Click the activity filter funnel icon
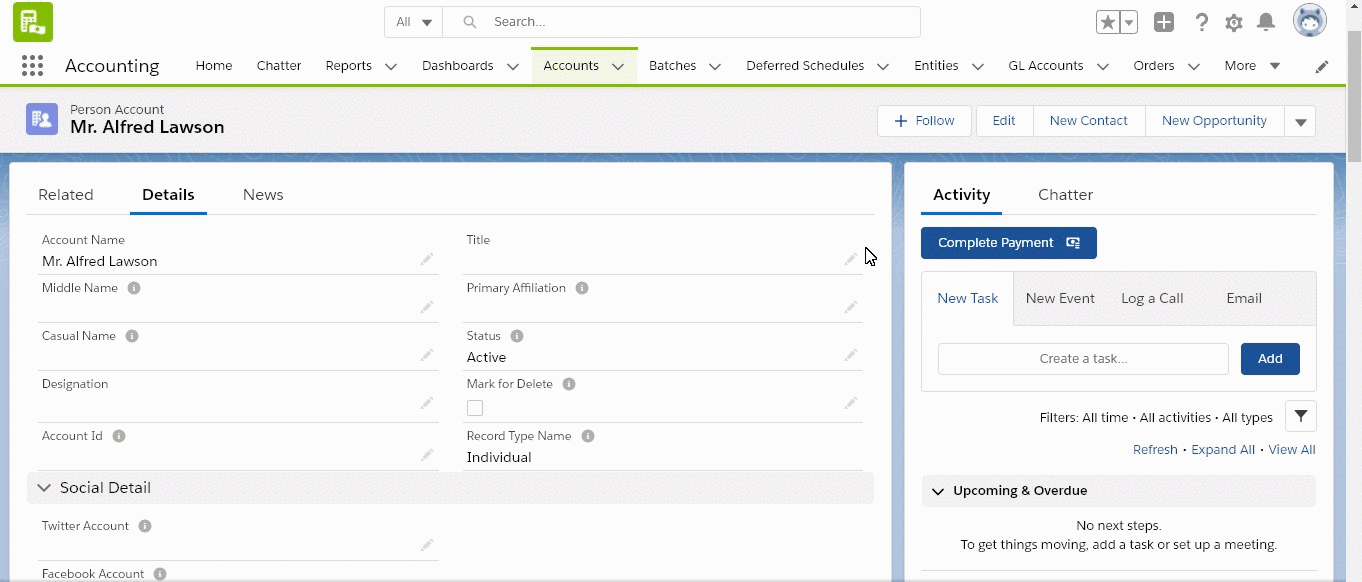 tap(1300, 416)
